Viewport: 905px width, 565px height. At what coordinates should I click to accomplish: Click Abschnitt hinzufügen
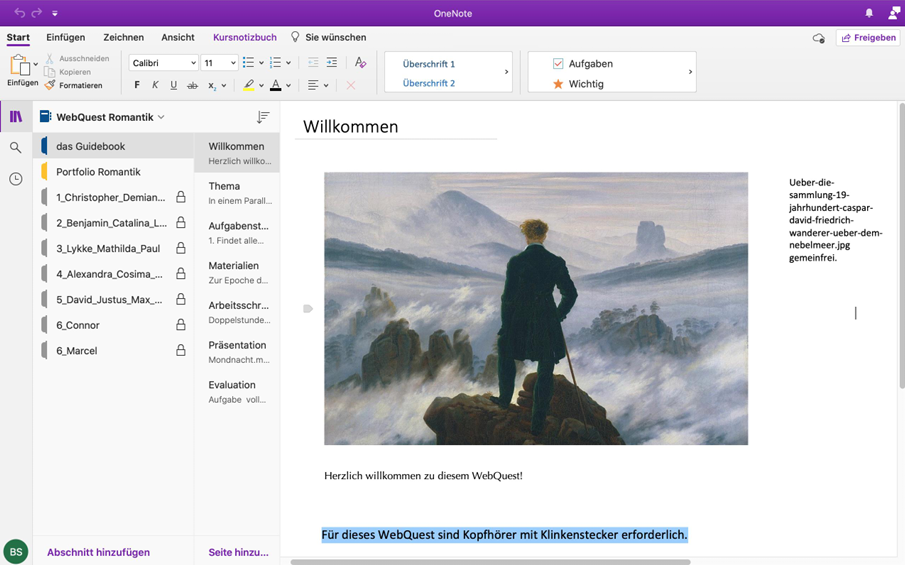[x=98, y=552]
